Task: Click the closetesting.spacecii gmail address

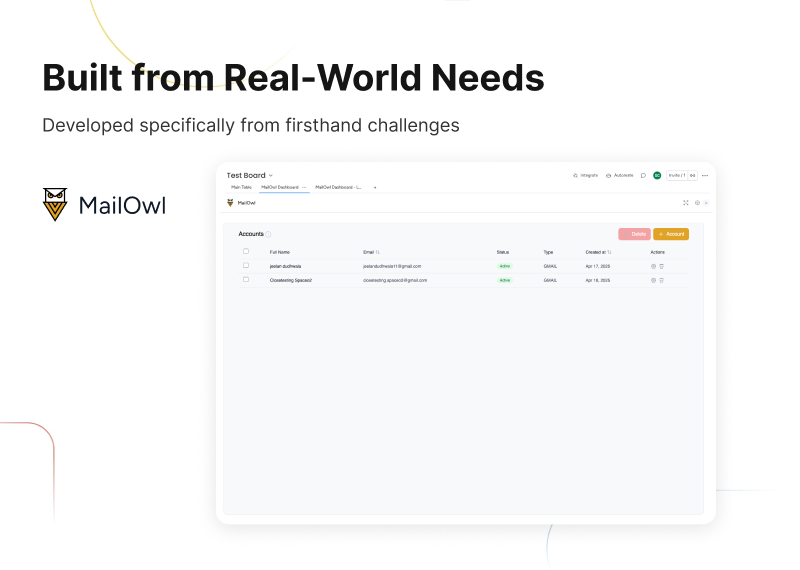Action: point(395,281)
